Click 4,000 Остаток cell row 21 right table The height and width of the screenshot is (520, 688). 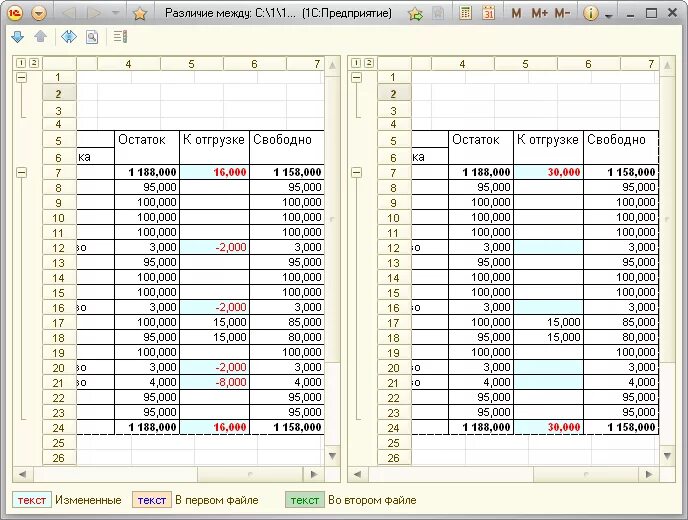pos(481,382)
